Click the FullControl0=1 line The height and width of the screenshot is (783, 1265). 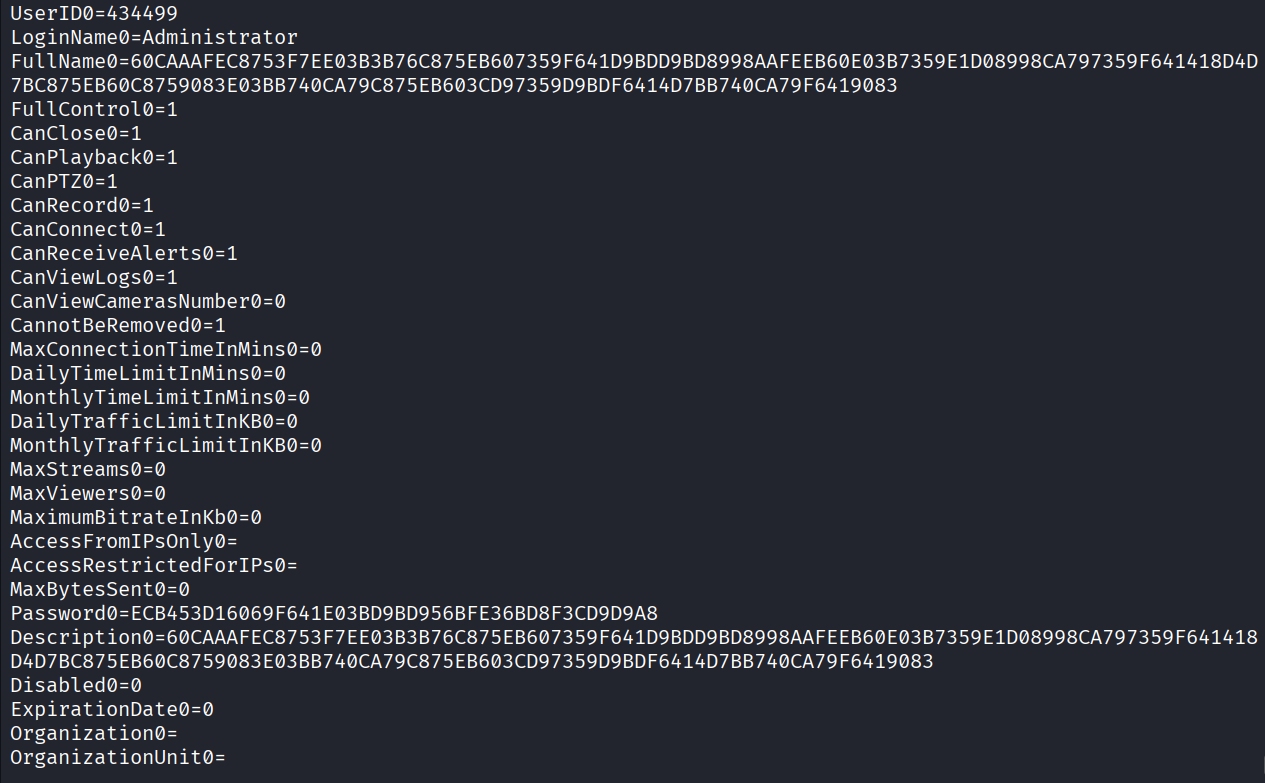coord(94,109)
